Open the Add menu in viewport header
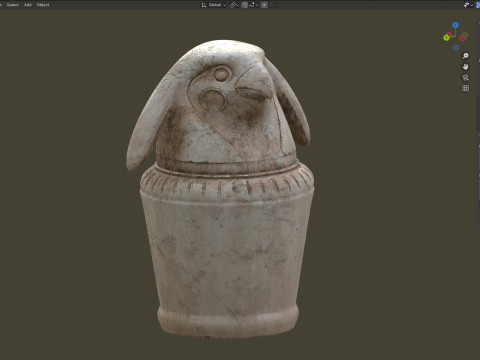The image size is (480, 360). (28, 5)
